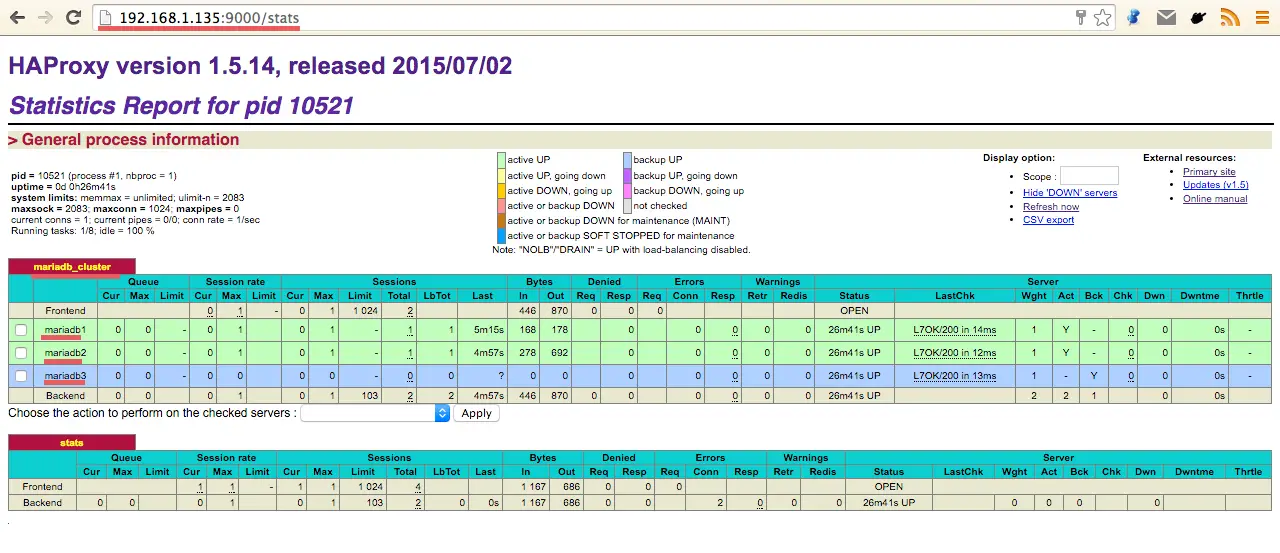Image resolution: width=1280 pixels, height=553 pixels.
Task: Click the stats Frontend Bytes In 1 167
Action: 537,487
